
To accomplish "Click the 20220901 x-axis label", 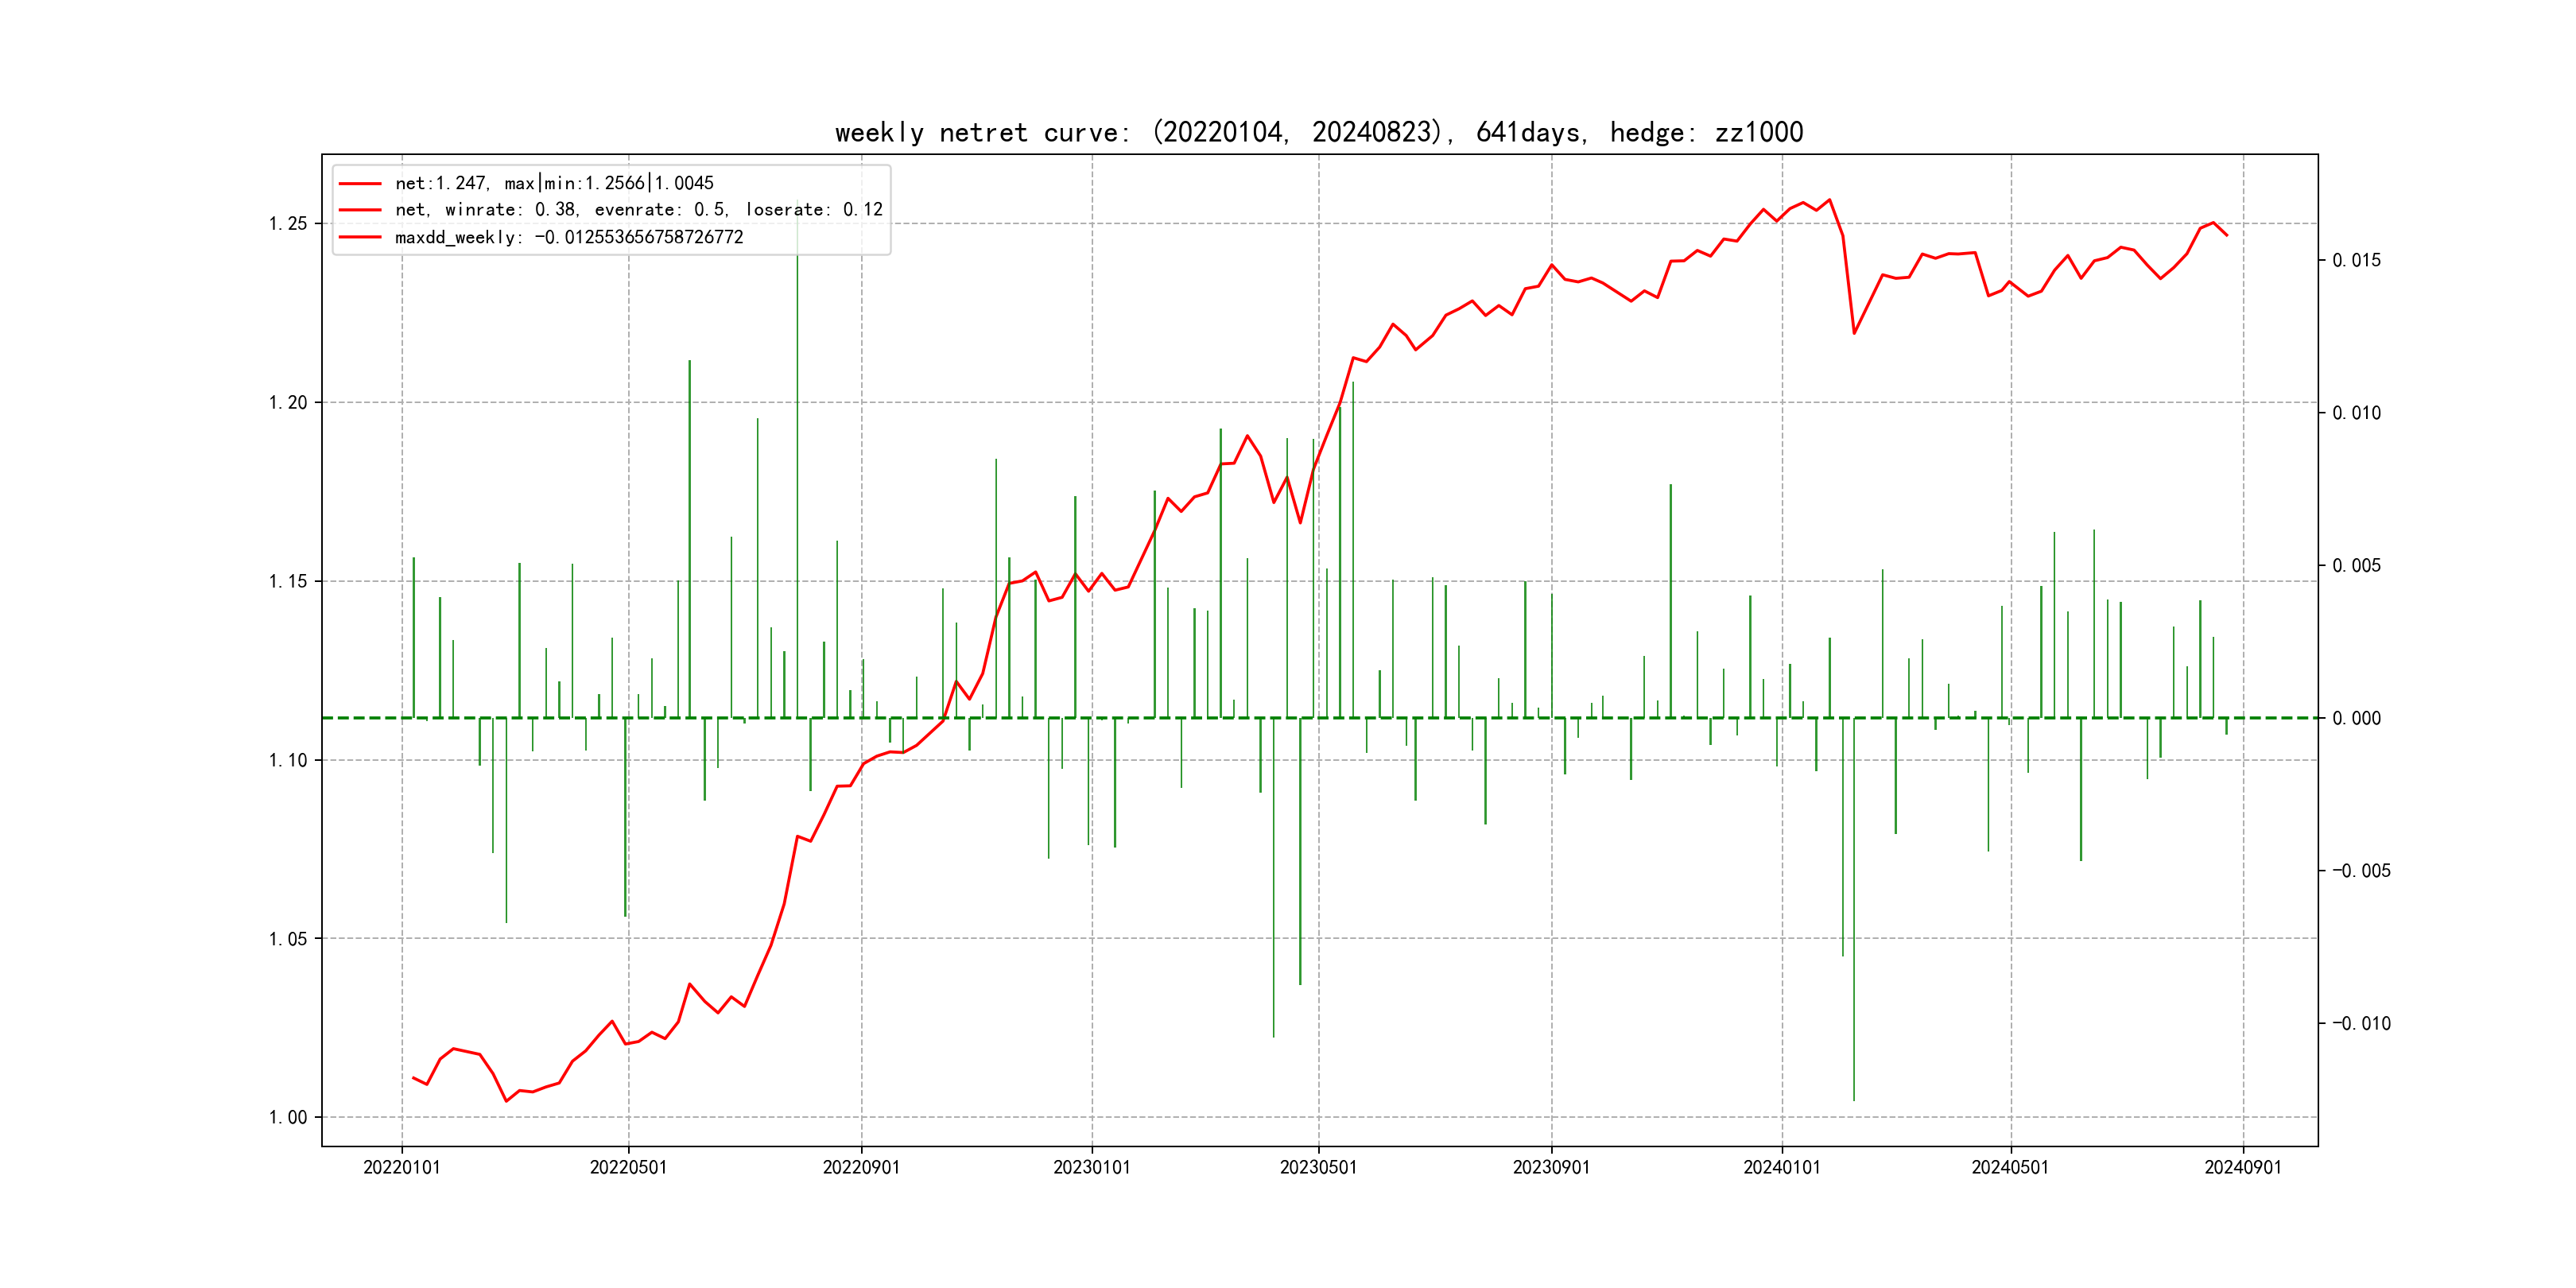I will [861, 1168].
